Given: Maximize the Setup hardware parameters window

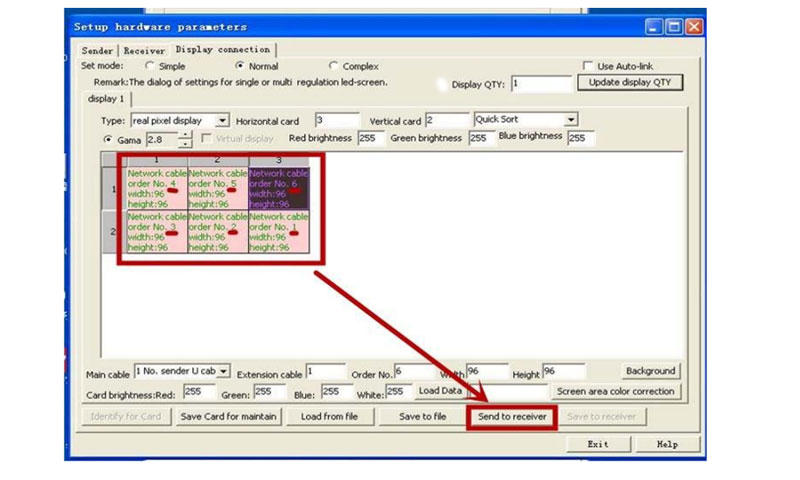Looking at the screenshot, I should [x=674, y=27].
